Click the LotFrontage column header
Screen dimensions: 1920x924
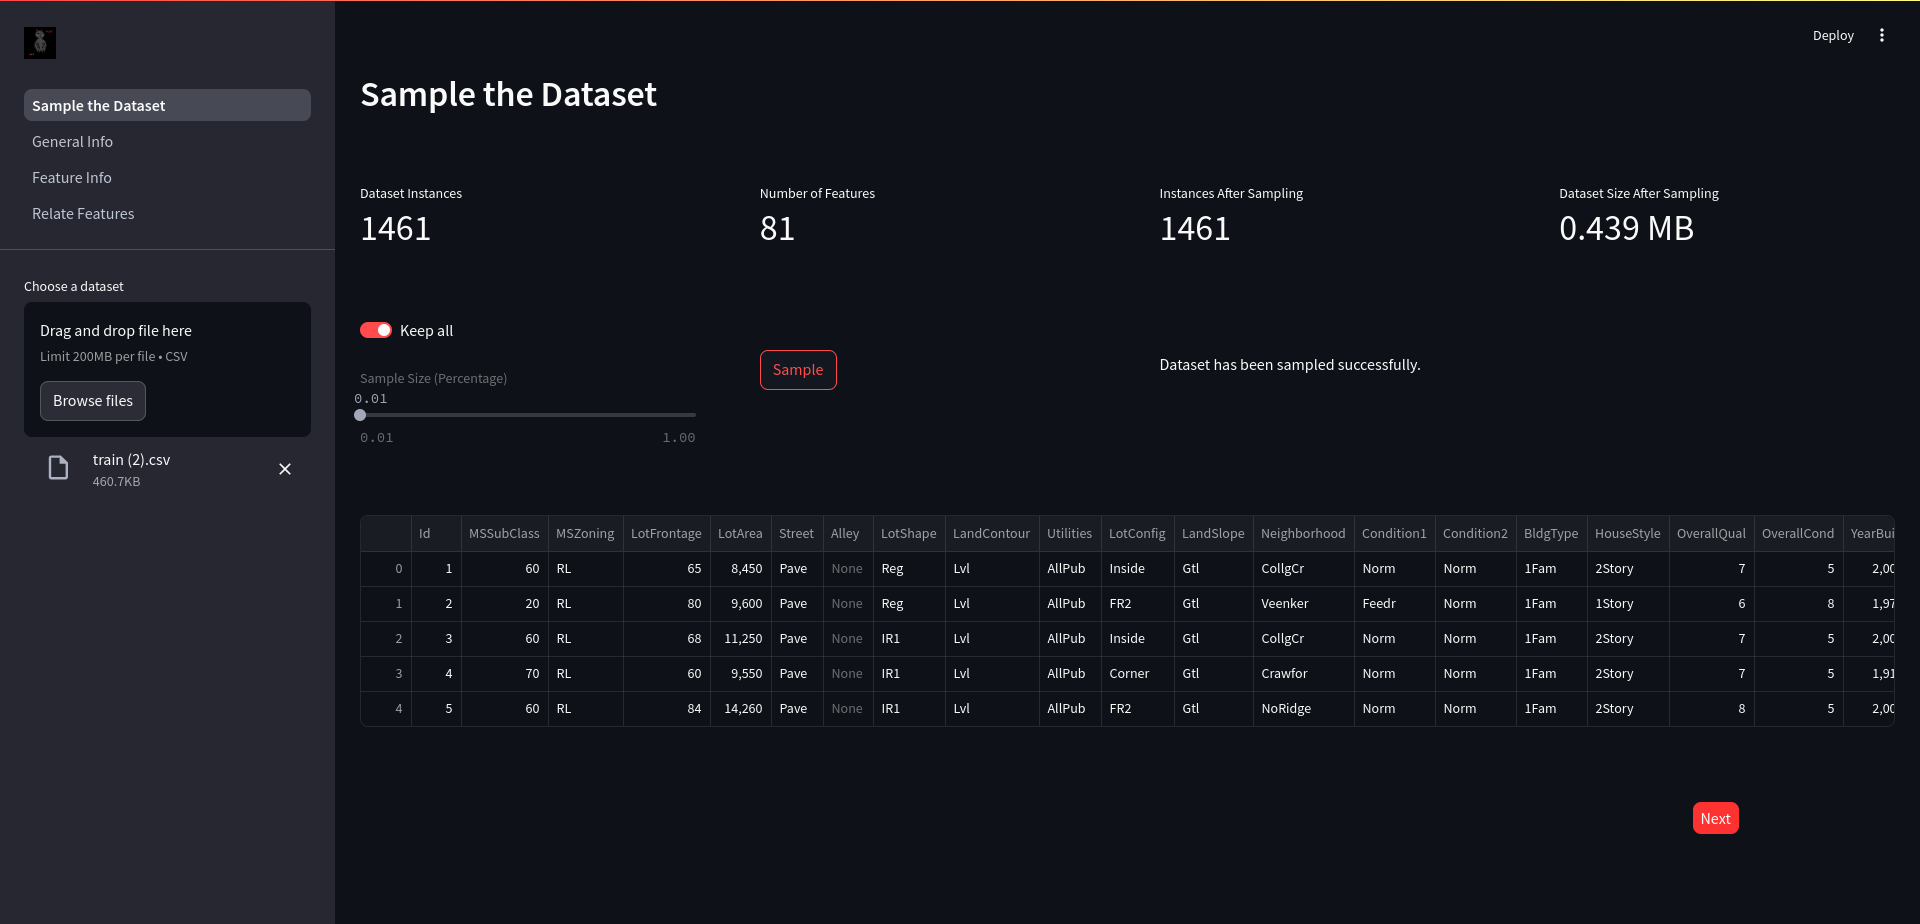pyautogui.click(x=666, y=533)
